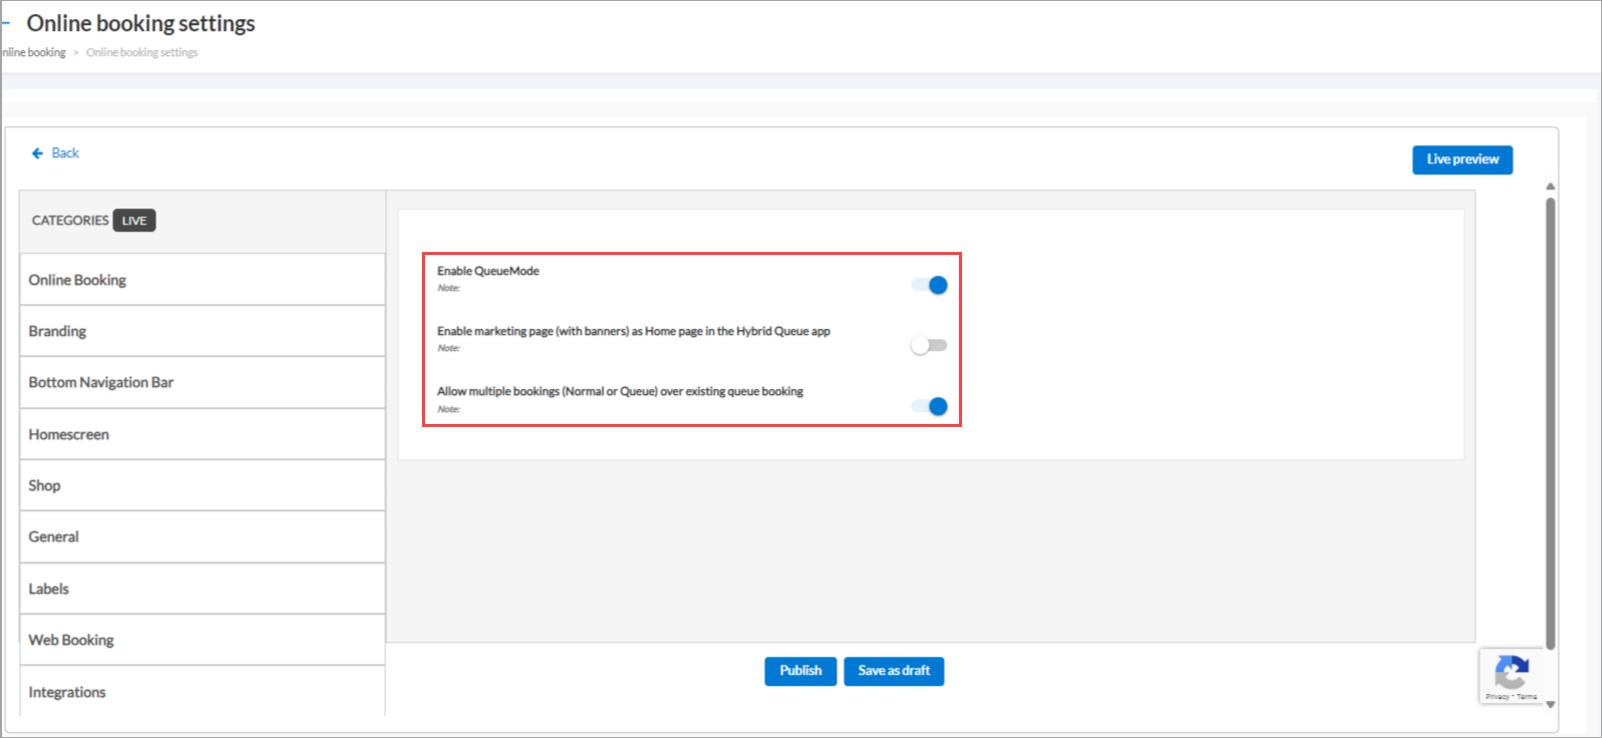Click the Publish button

coord(800,671)
